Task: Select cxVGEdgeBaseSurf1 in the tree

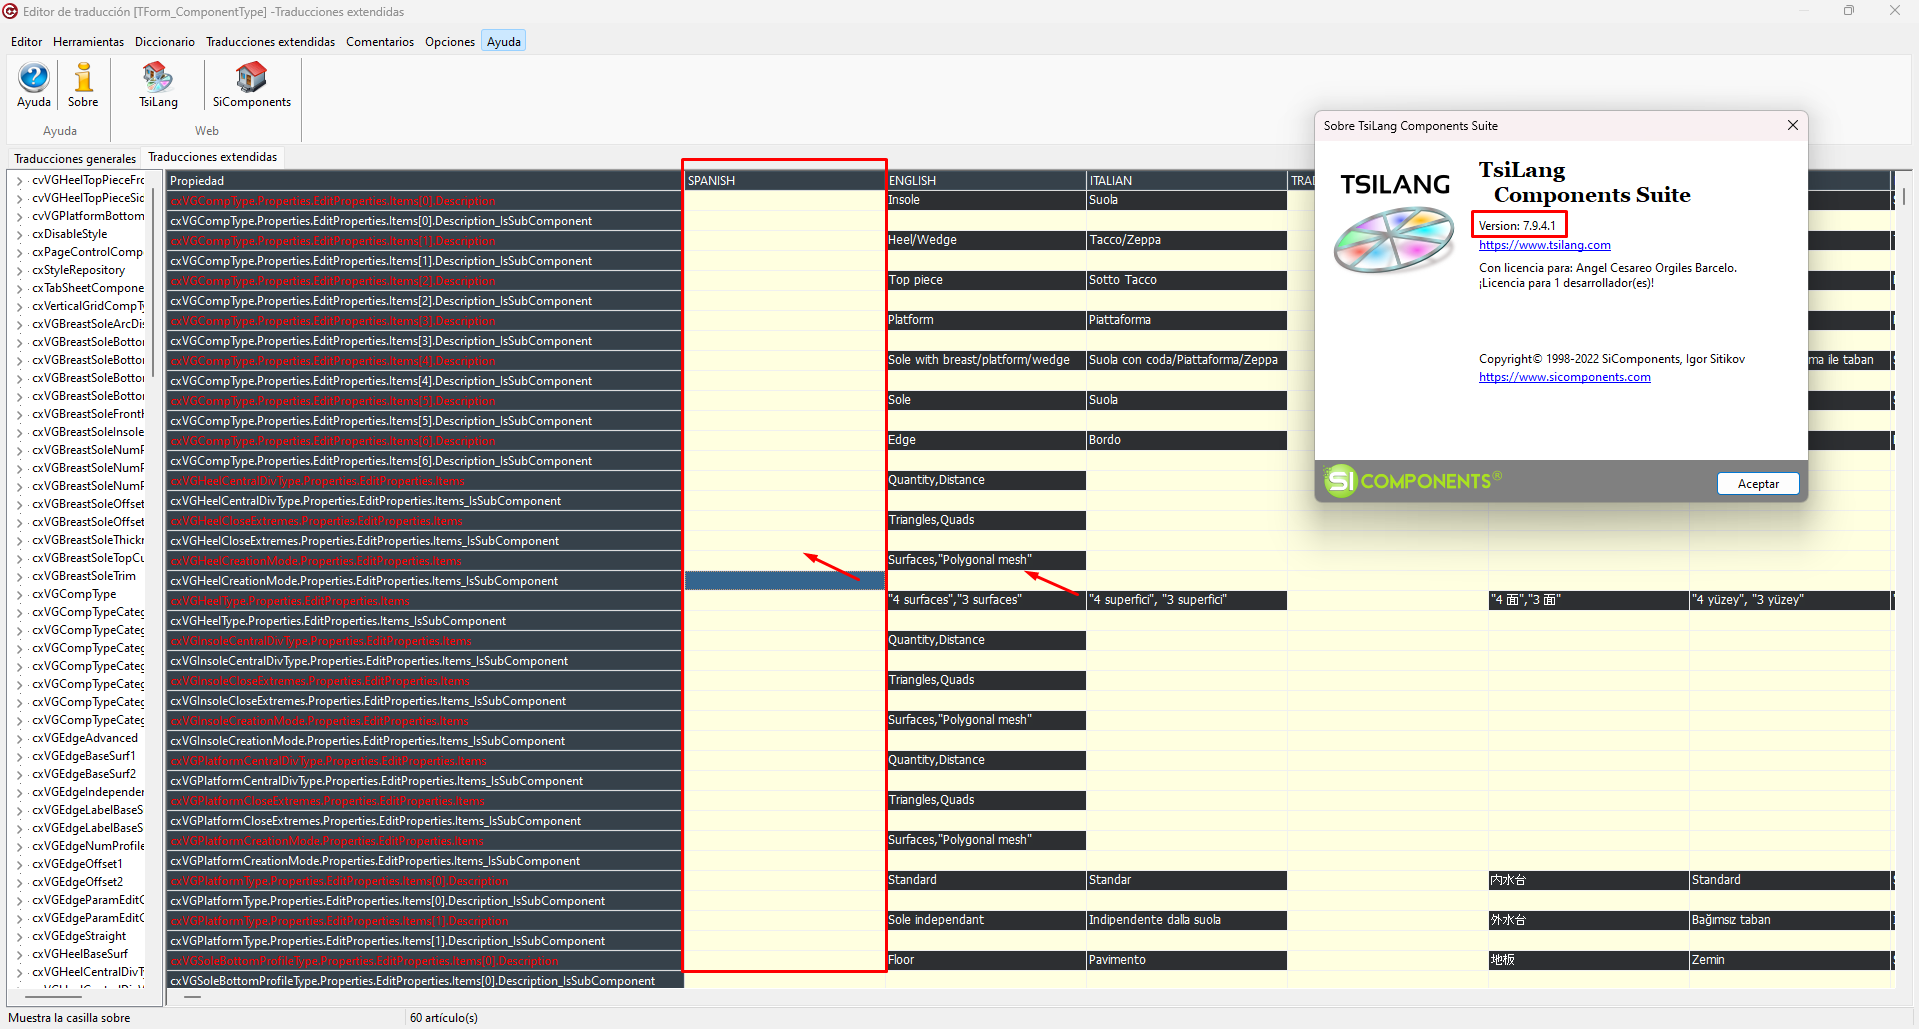Action: pos(83,756)
